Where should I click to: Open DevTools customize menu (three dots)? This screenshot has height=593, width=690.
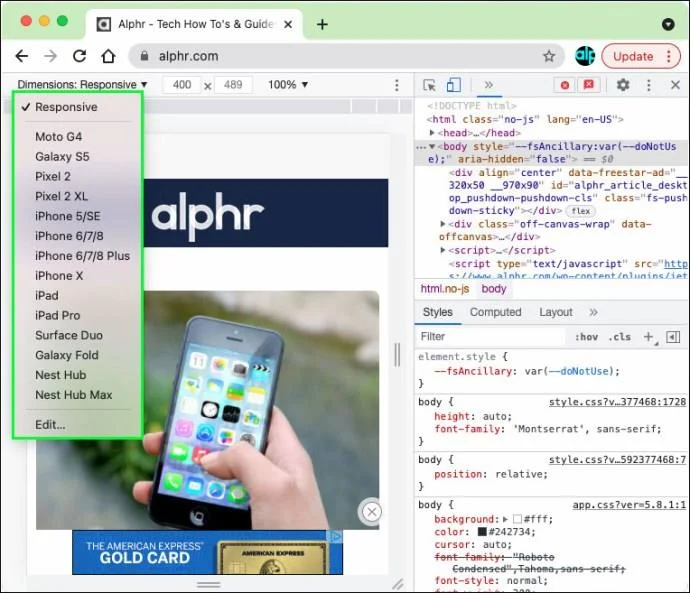coord(649,85)
